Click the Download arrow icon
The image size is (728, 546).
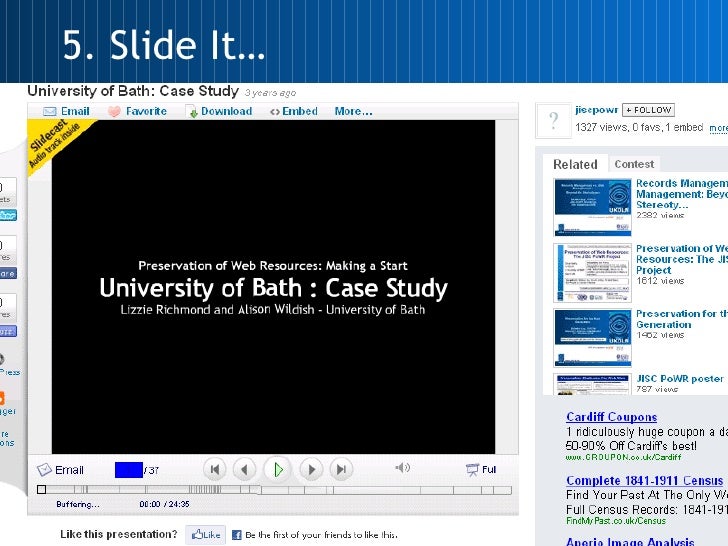(x=193, y=112)
